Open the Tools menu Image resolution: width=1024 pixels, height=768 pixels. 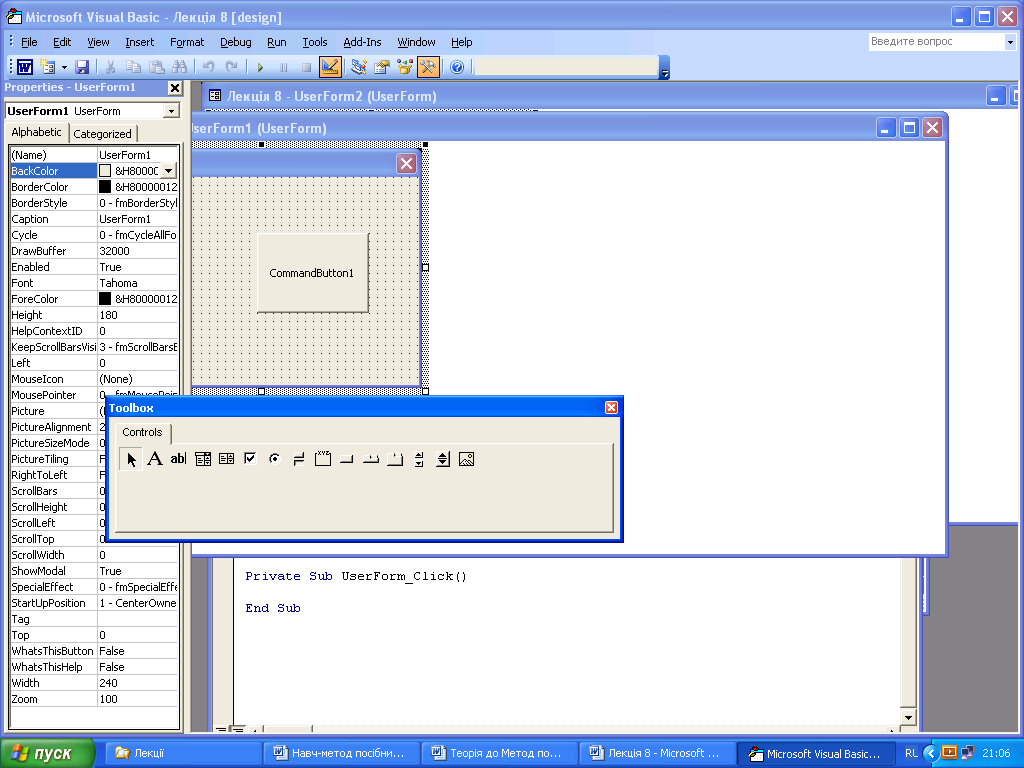point(314,42)
